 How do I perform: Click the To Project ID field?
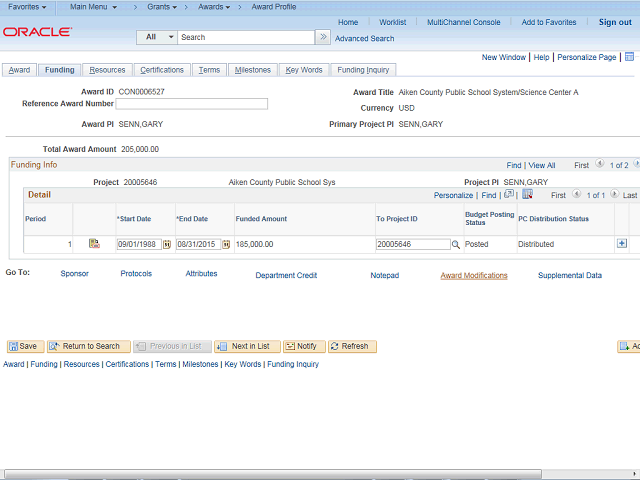tap(413, 244)
